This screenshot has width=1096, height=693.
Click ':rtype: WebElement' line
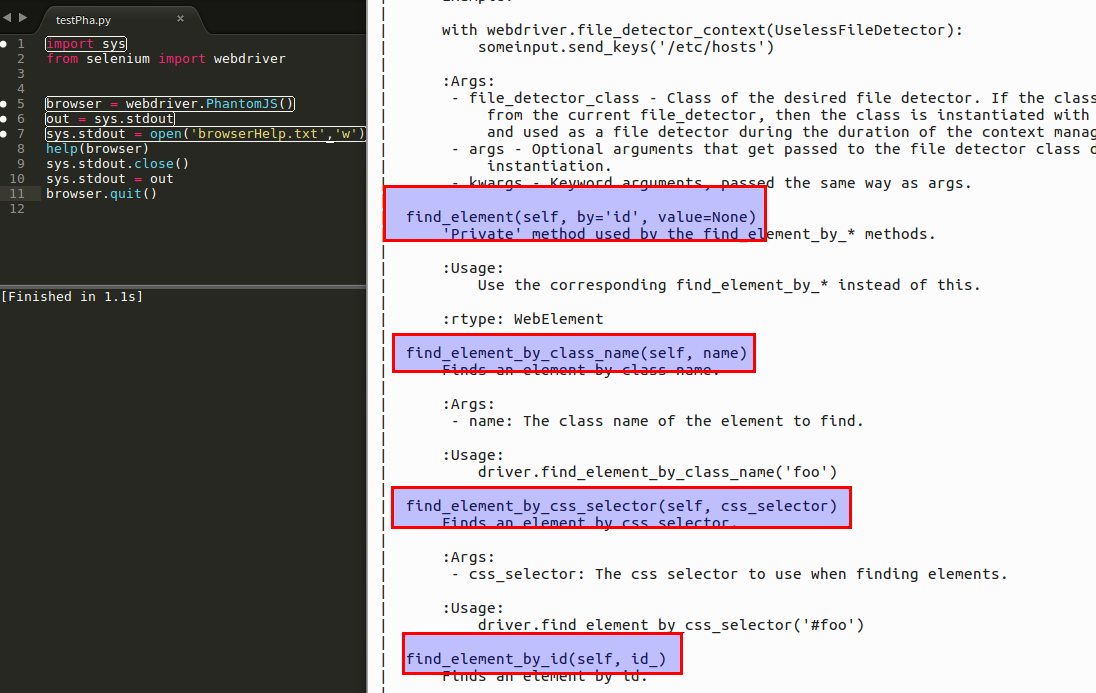[x=522, y=320]
